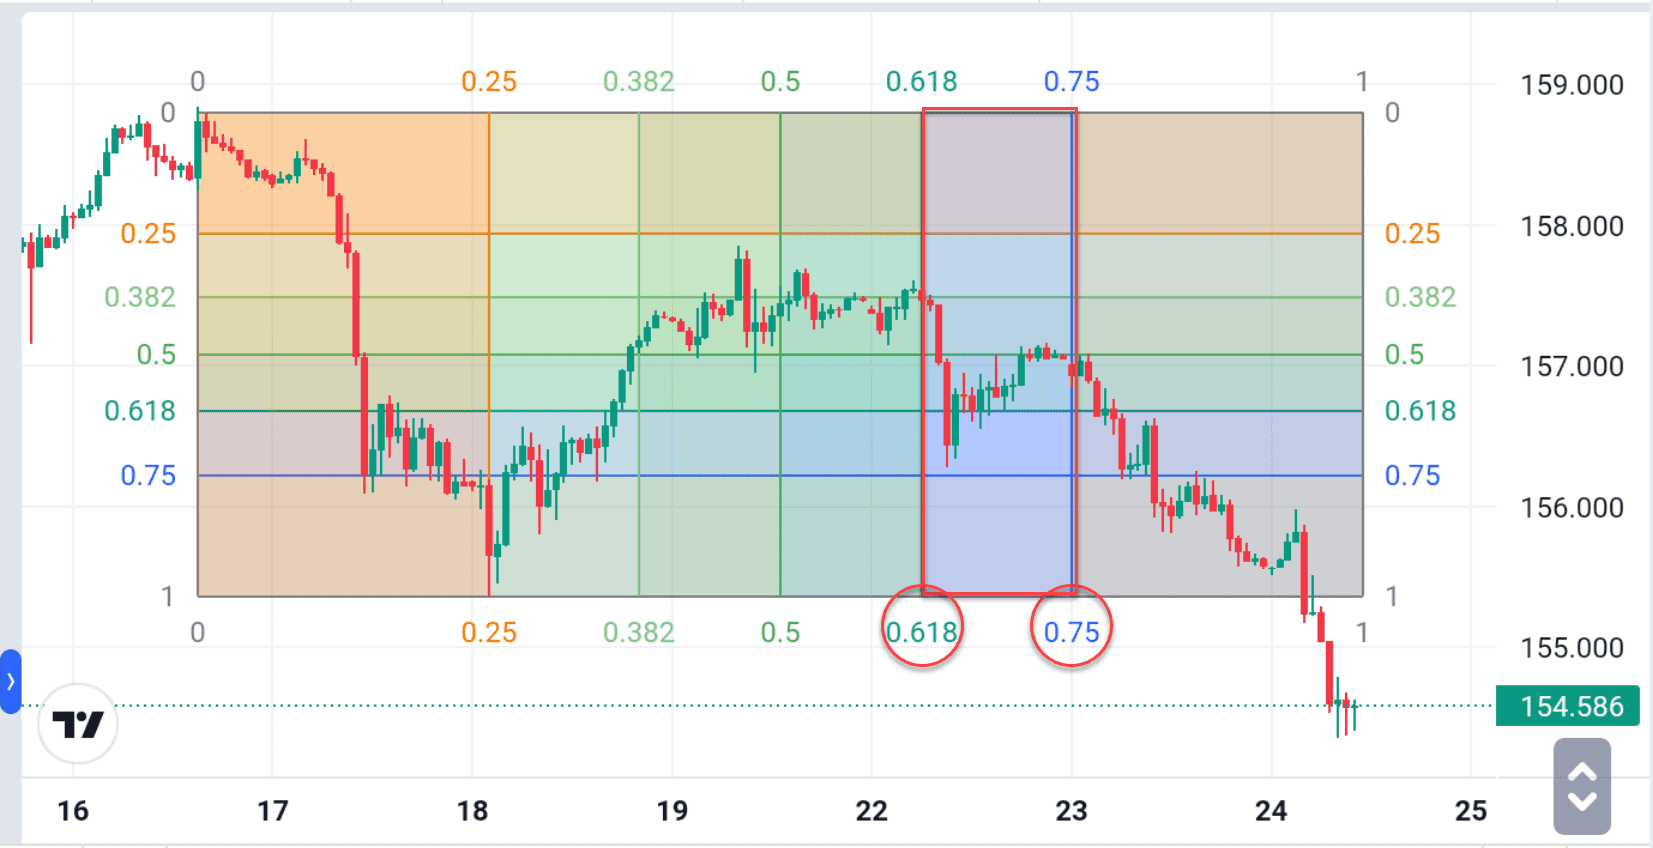Click date 19 on the time axis
This screenshot has height=848, width=1653.
coord(672,810)
